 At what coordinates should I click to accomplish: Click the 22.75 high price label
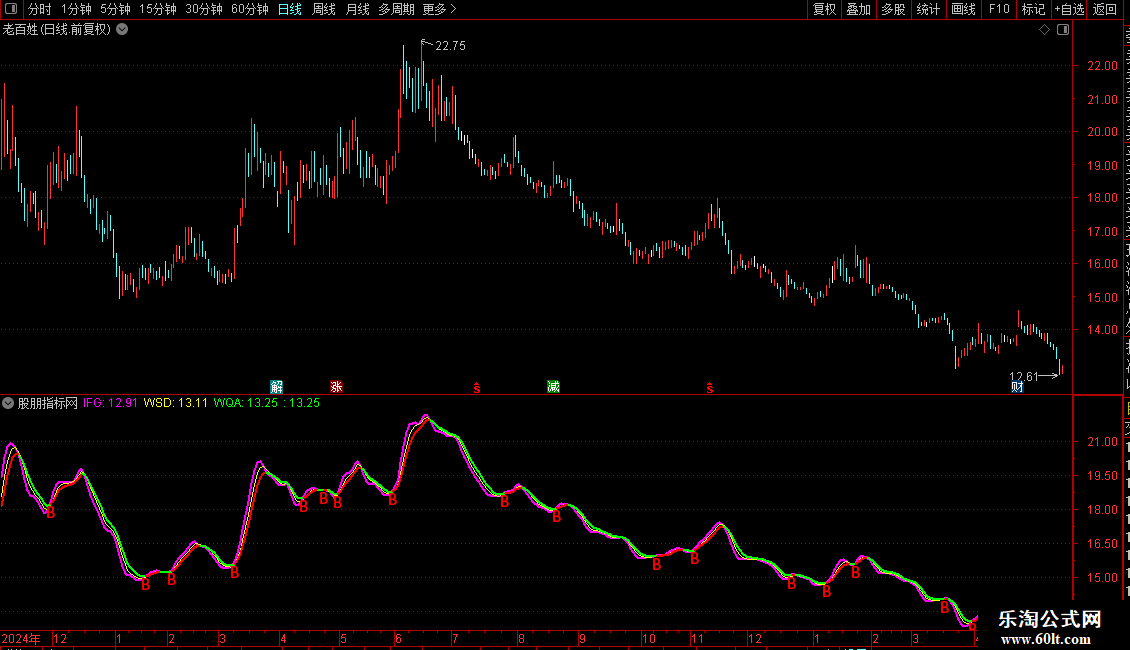(450, 46)
